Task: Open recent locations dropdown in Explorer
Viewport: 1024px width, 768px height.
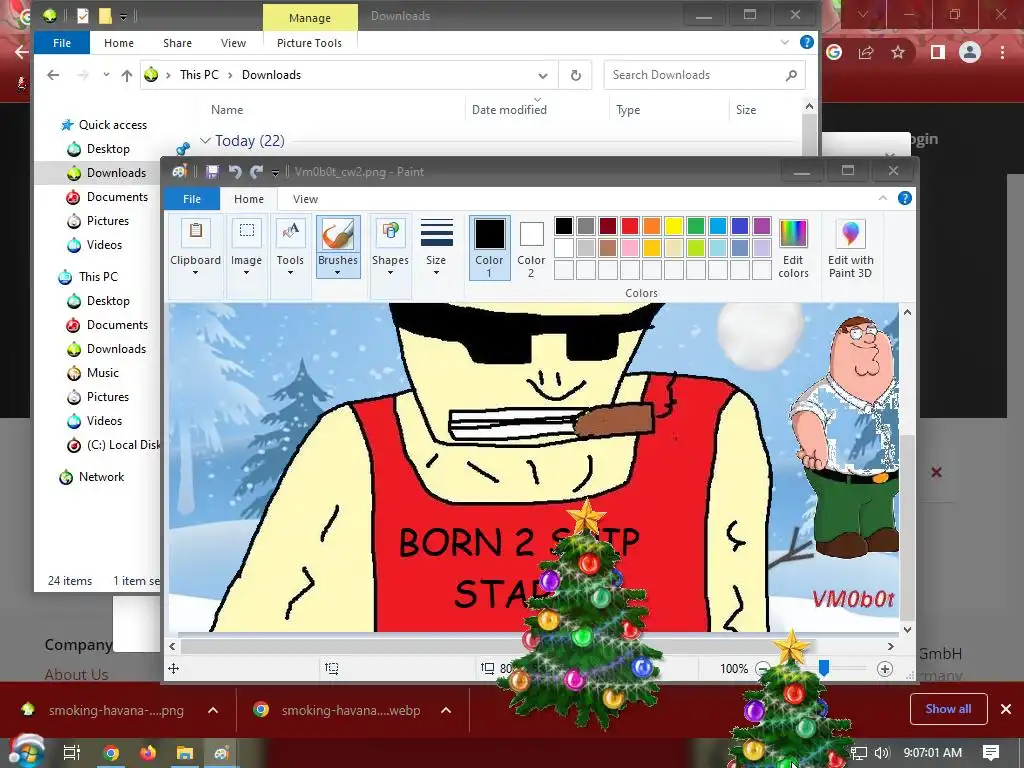Action: [x=106, y=75]
